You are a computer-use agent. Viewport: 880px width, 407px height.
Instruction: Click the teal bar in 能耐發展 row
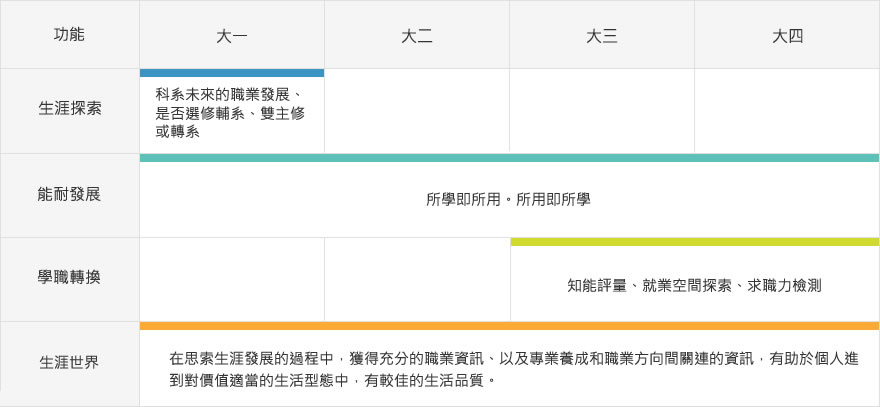coord(509,157)
